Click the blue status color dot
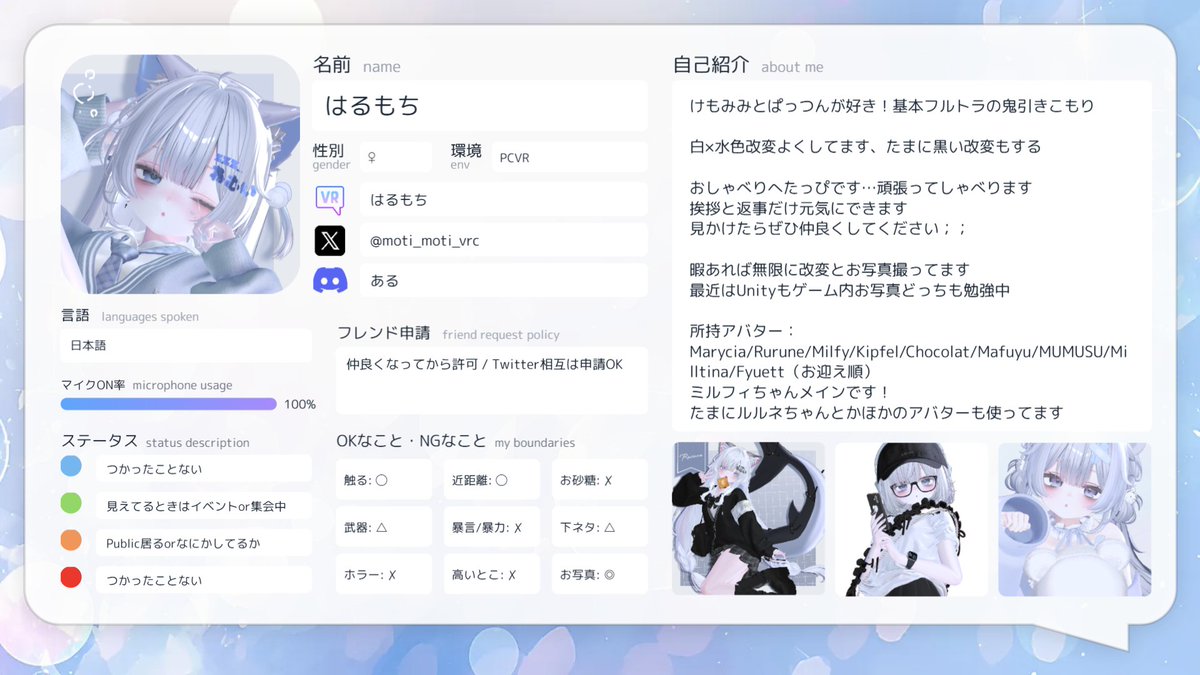 pos(71,466)
